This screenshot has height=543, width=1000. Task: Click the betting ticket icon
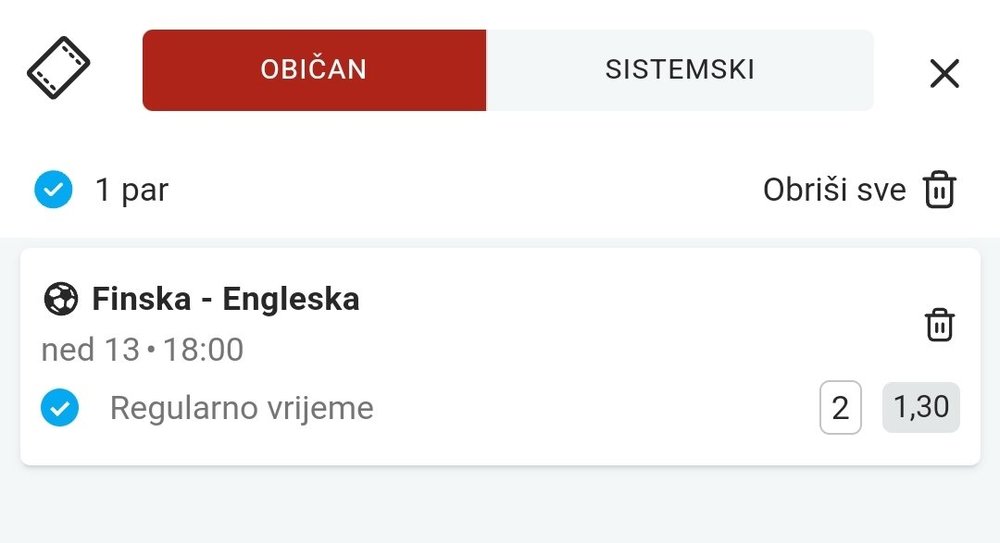[x=58, y=69]
